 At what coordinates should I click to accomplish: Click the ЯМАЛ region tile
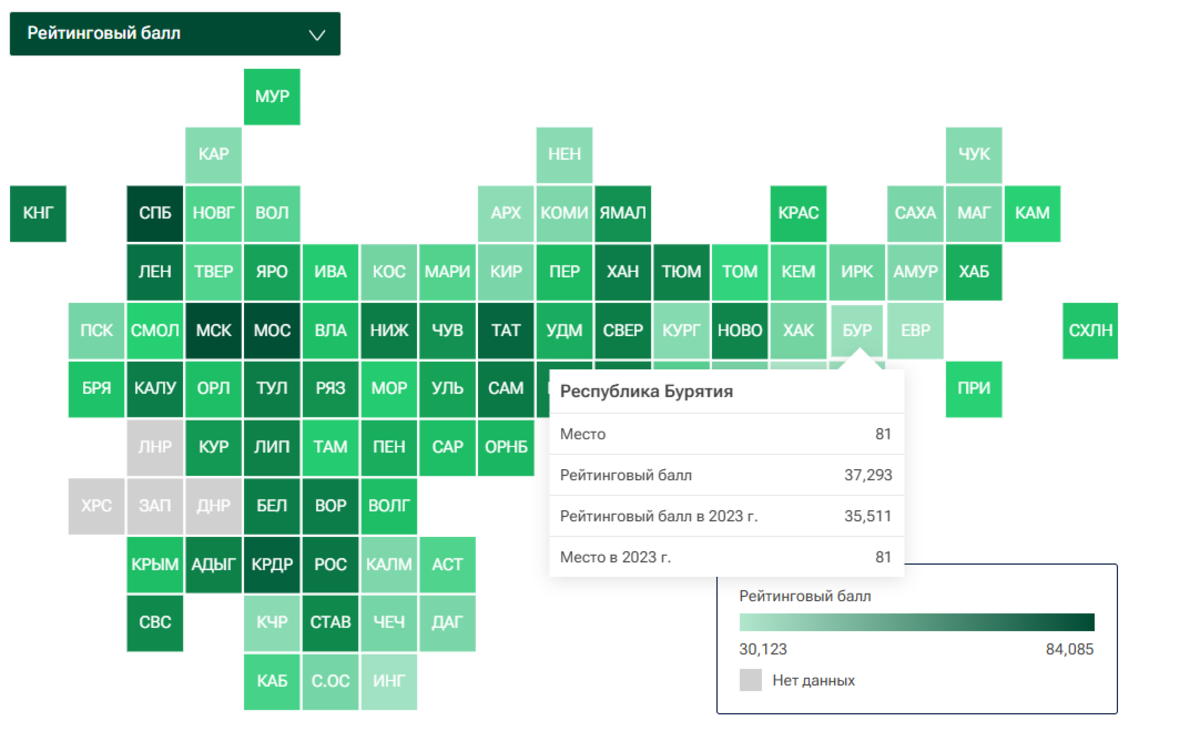tap(623, 213)
